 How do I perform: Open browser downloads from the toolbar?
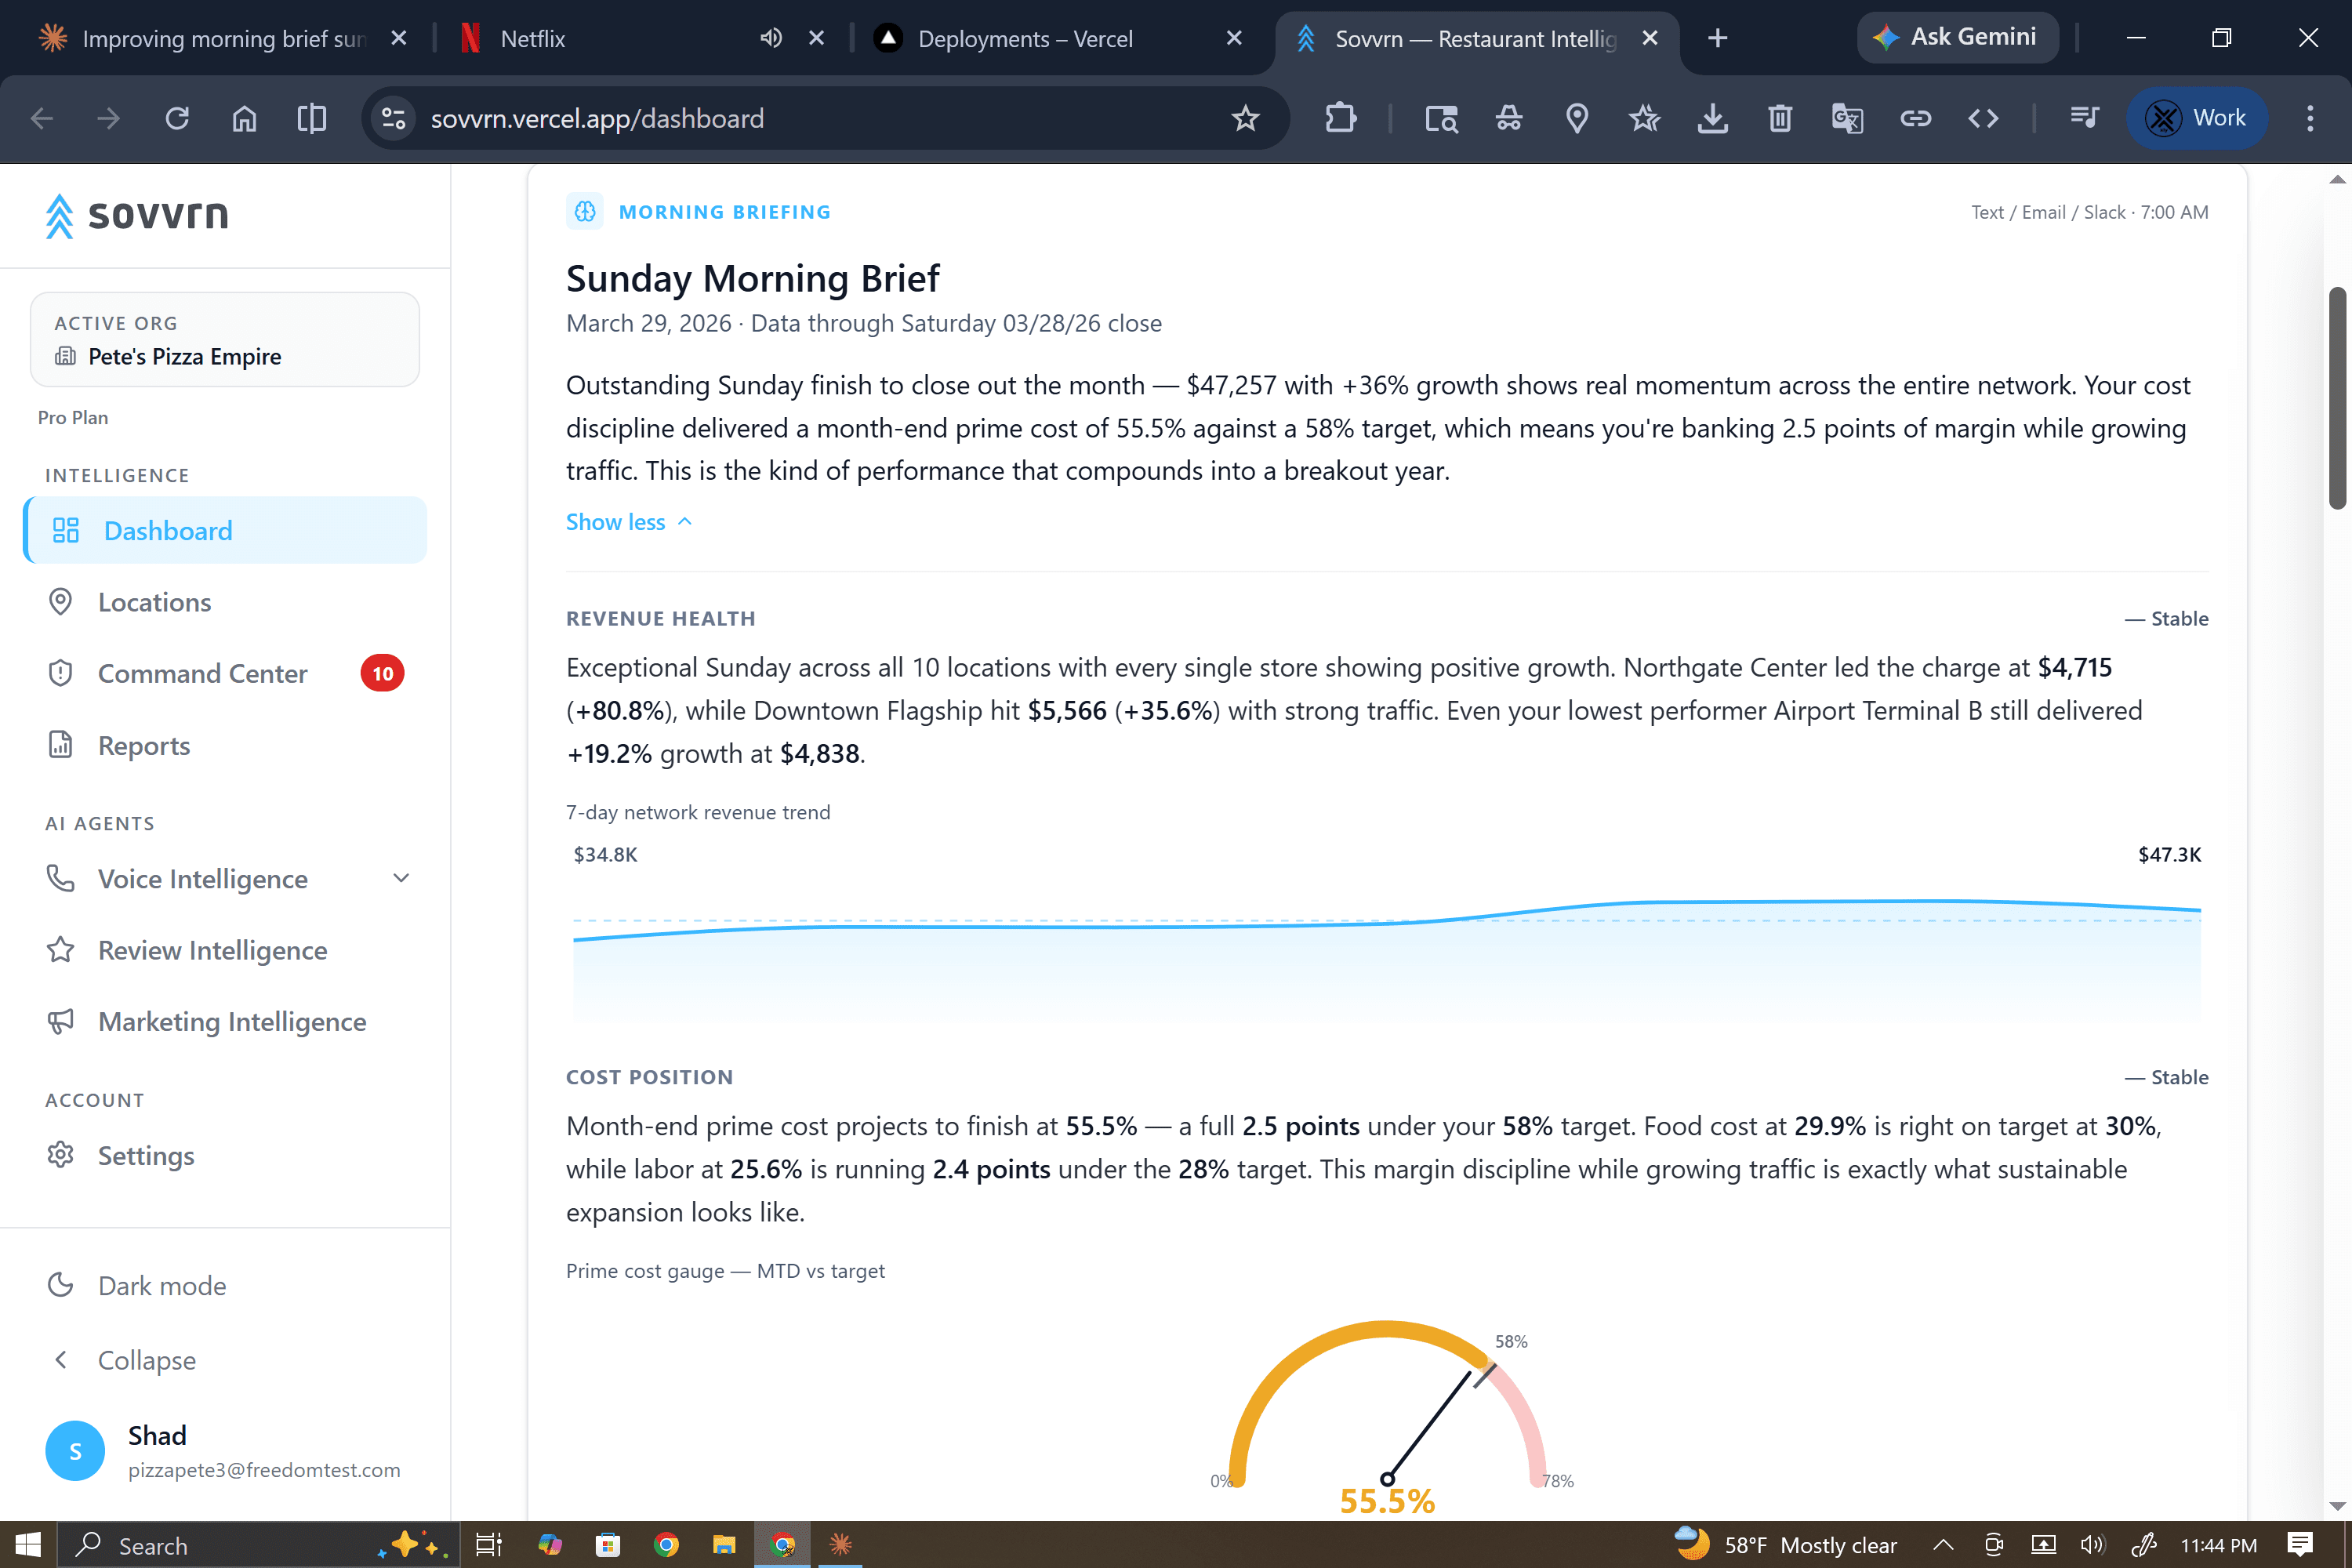coord(1713,118)
